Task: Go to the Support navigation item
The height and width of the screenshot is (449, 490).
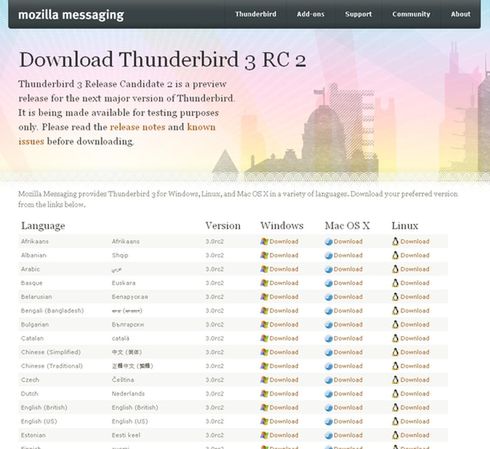Action: pyautogui.click(x=358, y=14)
